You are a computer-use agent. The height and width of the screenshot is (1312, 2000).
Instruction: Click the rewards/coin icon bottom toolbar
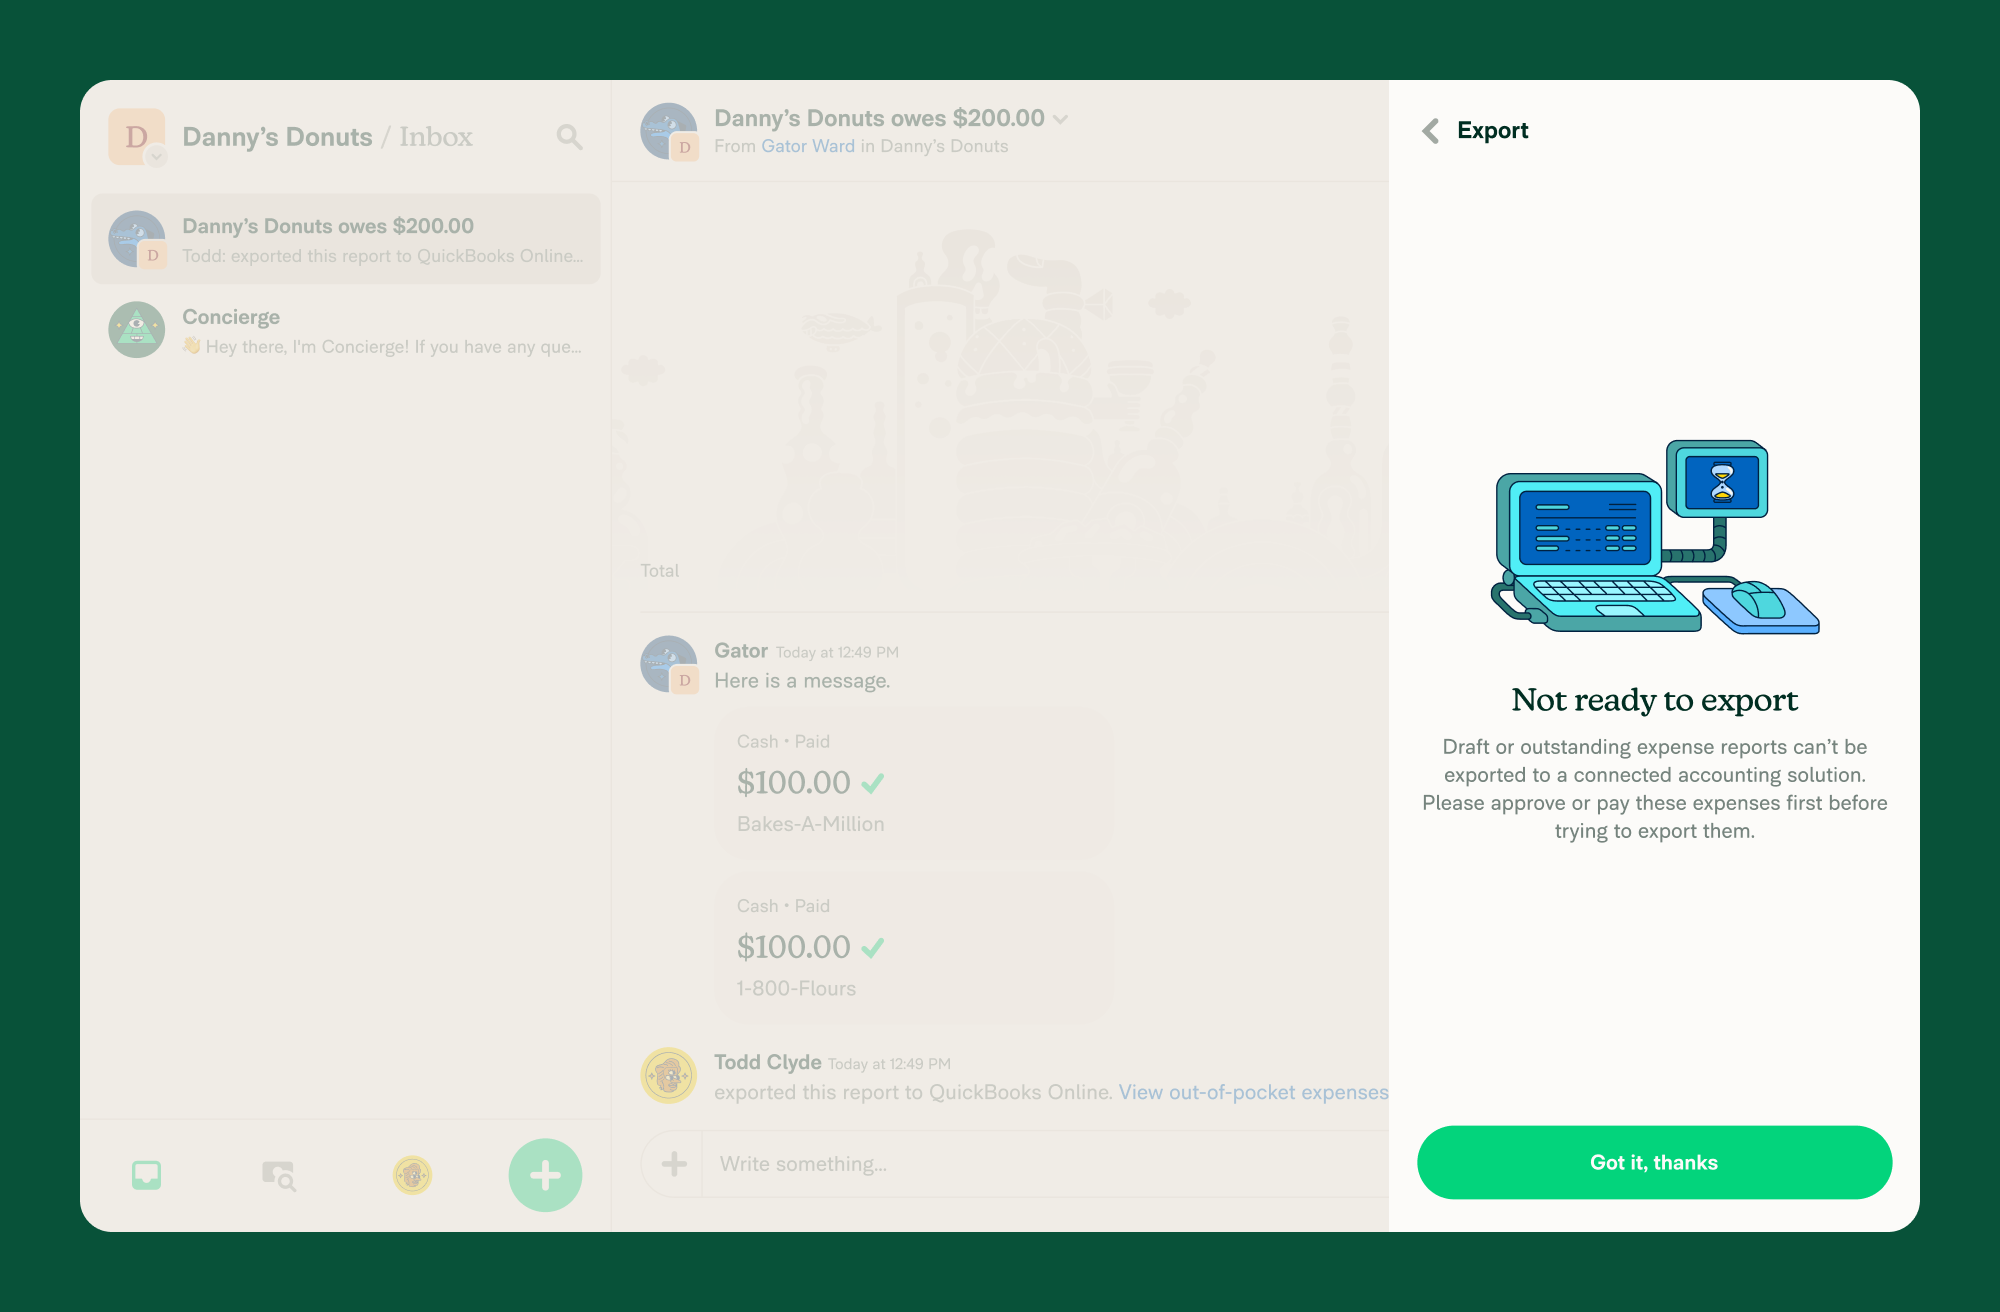click(x=411, y=1171)
